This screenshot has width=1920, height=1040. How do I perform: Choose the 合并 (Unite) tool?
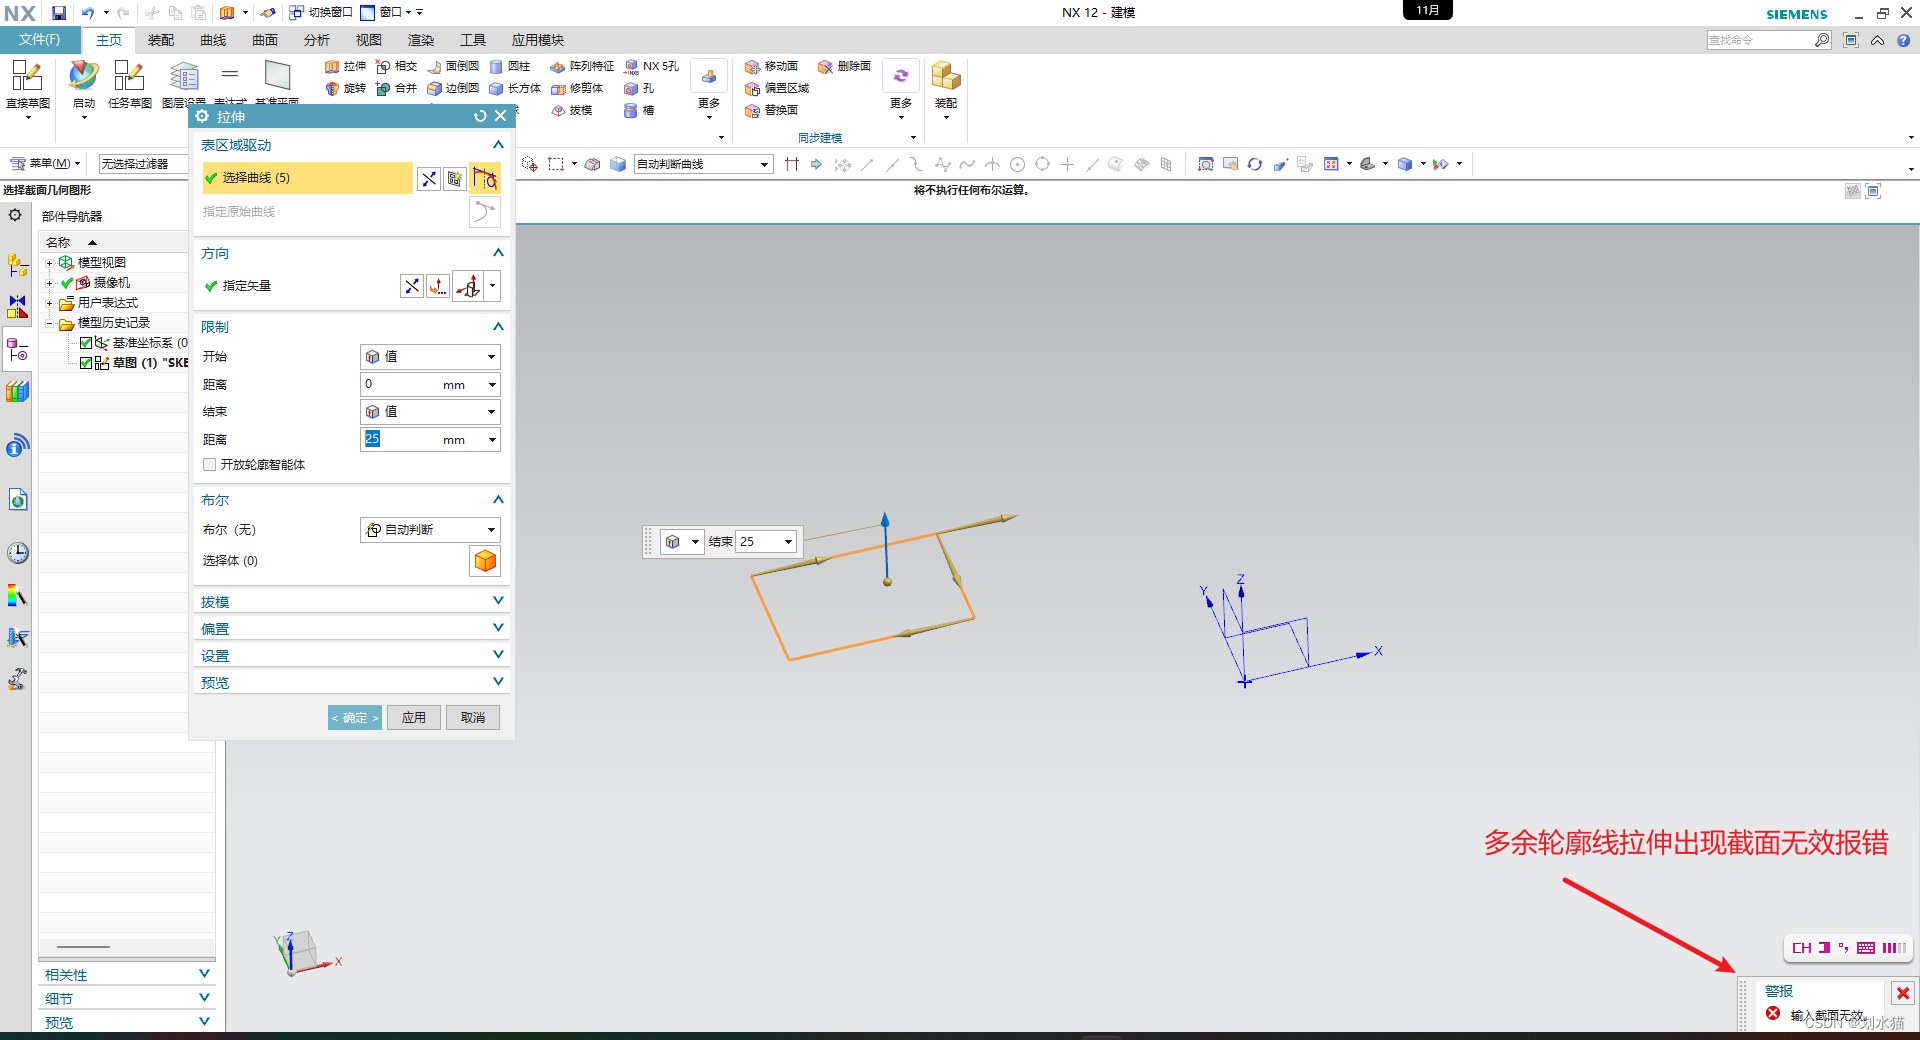(x=396, y=88)
